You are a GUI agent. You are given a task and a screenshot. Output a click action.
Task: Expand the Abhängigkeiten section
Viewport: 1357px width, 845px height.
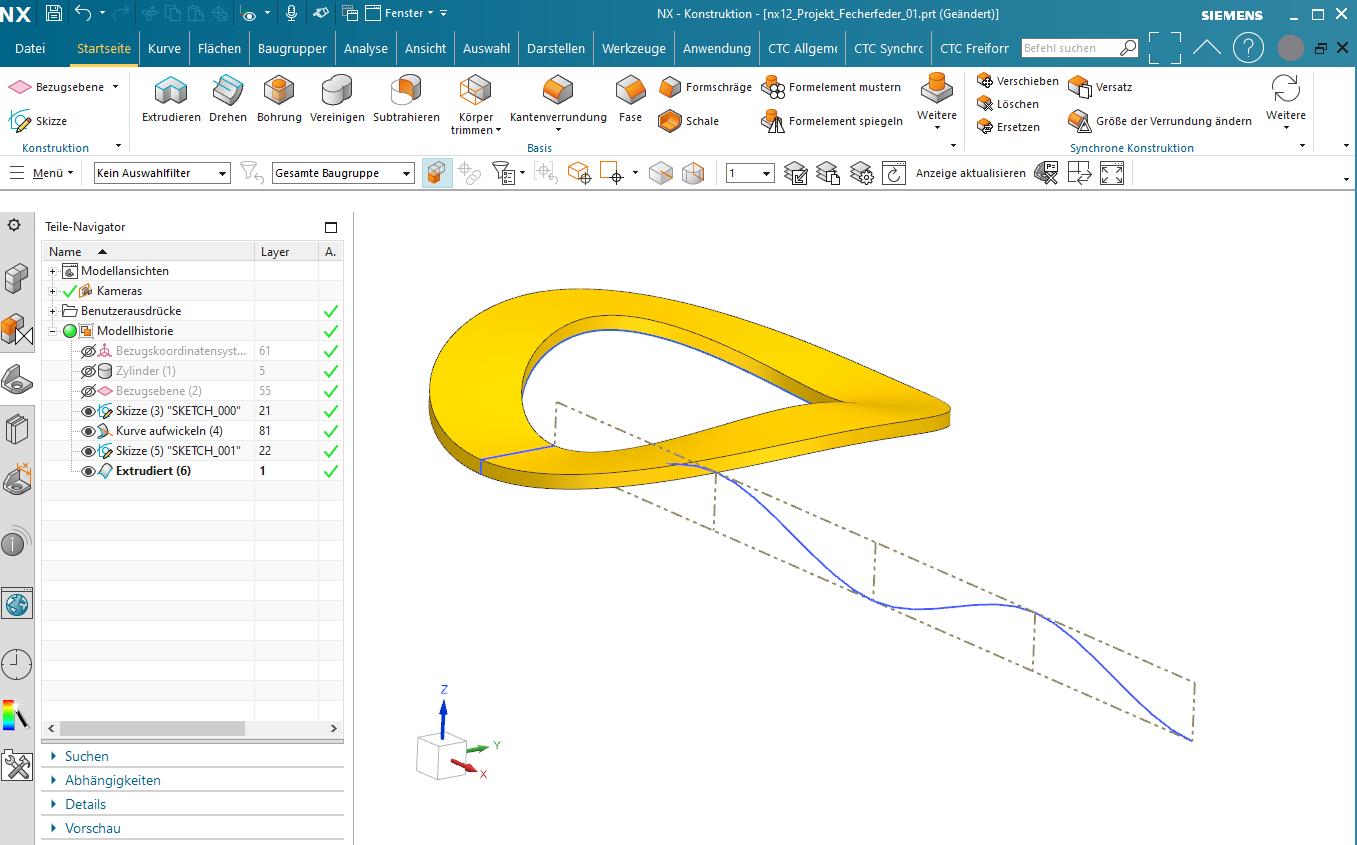pyautogui.click(x=112, y=780)
